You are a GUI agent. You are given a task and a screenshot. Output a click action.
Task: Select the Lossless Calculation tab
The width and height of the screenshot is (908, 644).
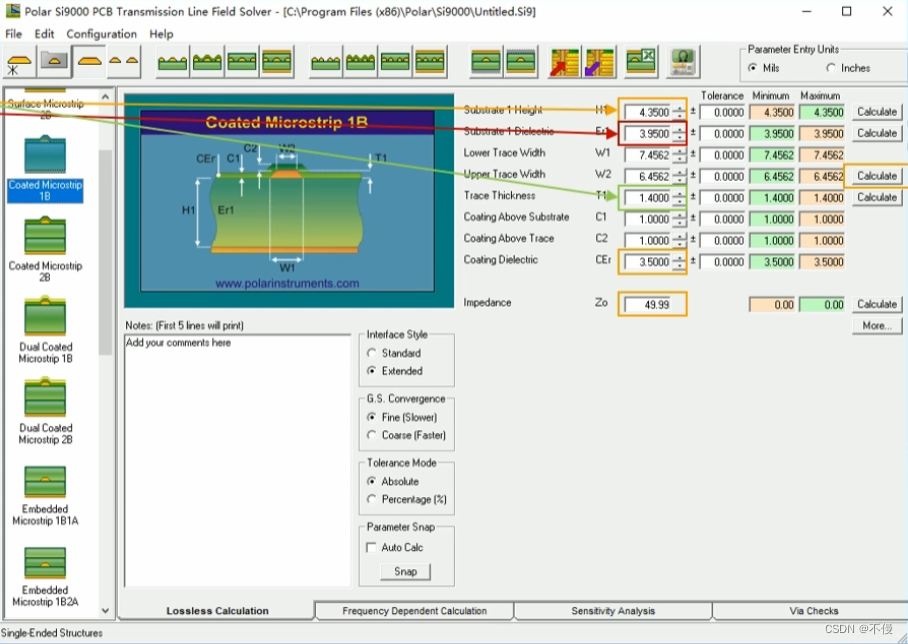click(x=217, y=610)
